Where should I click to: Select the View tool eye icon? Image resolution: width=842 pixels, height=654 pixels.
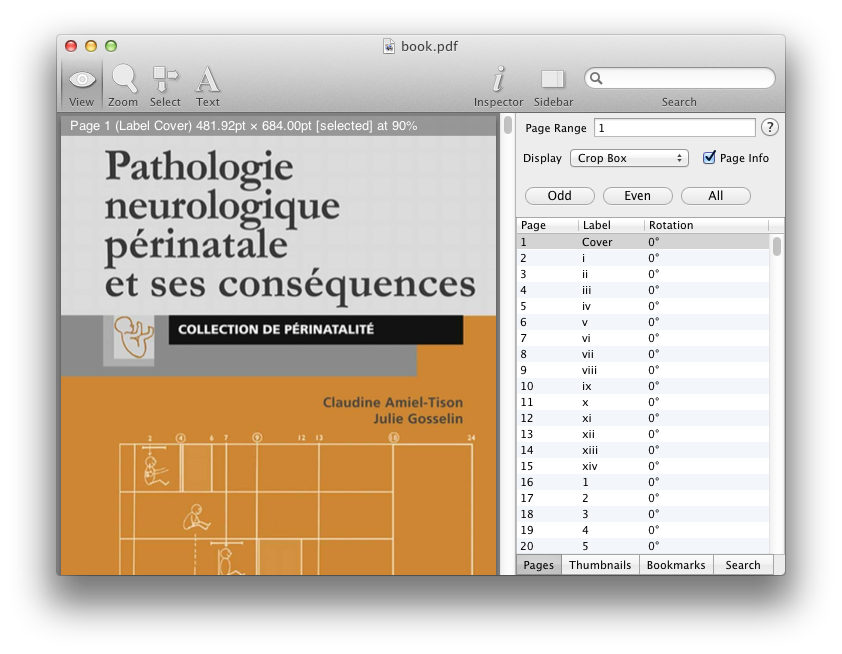tap(82, 80)
